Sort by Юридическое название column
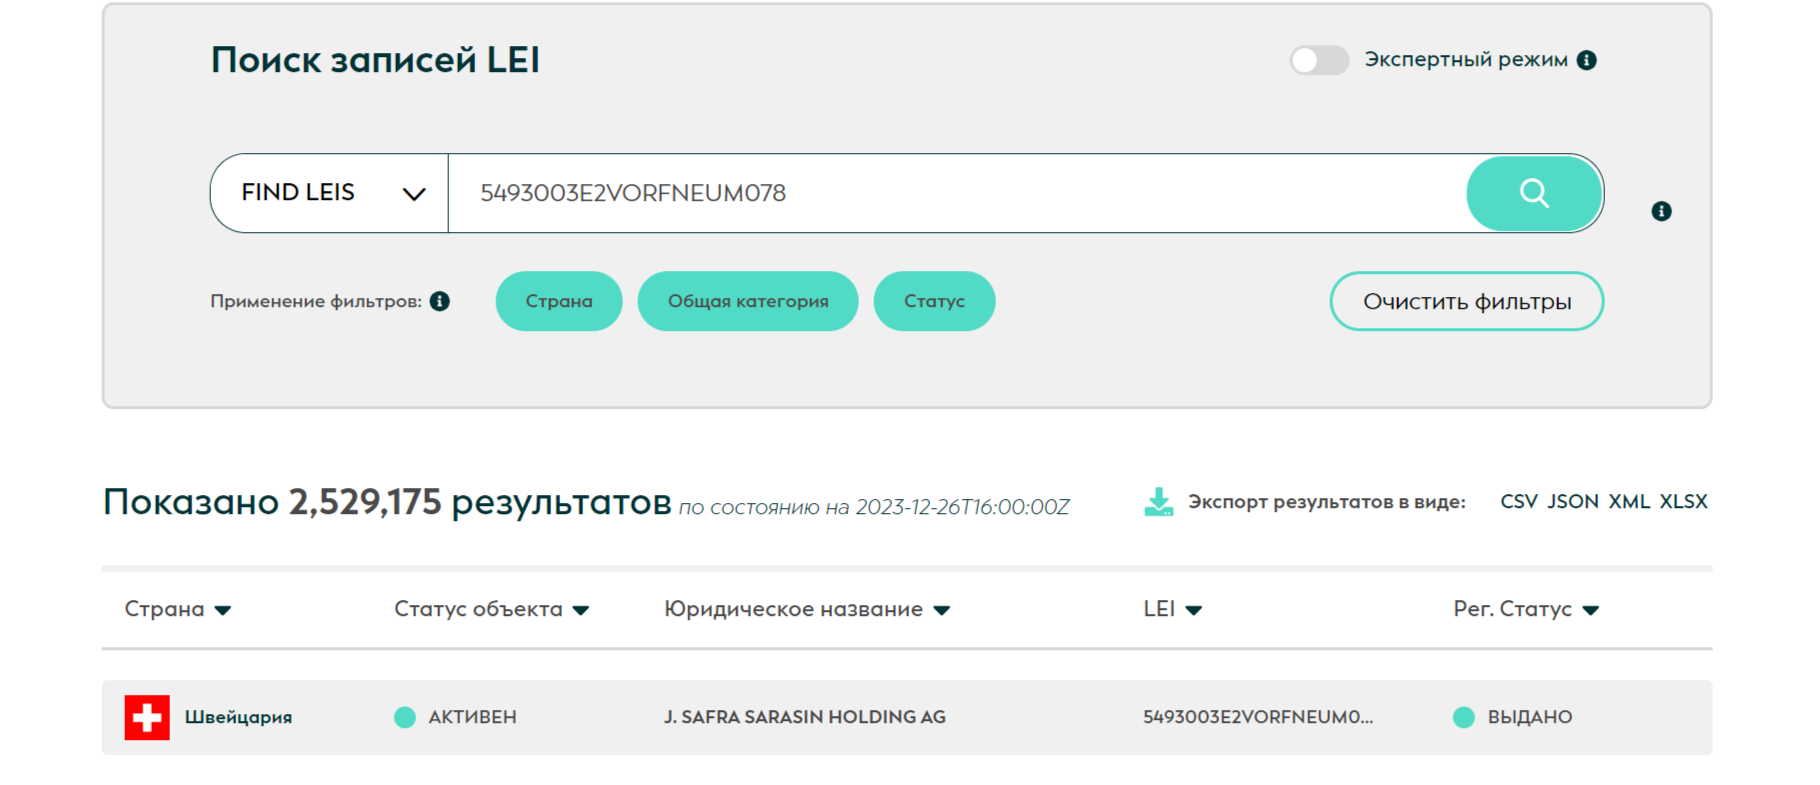The height and width of the screenshot is (785, 1820). (807, 609)
